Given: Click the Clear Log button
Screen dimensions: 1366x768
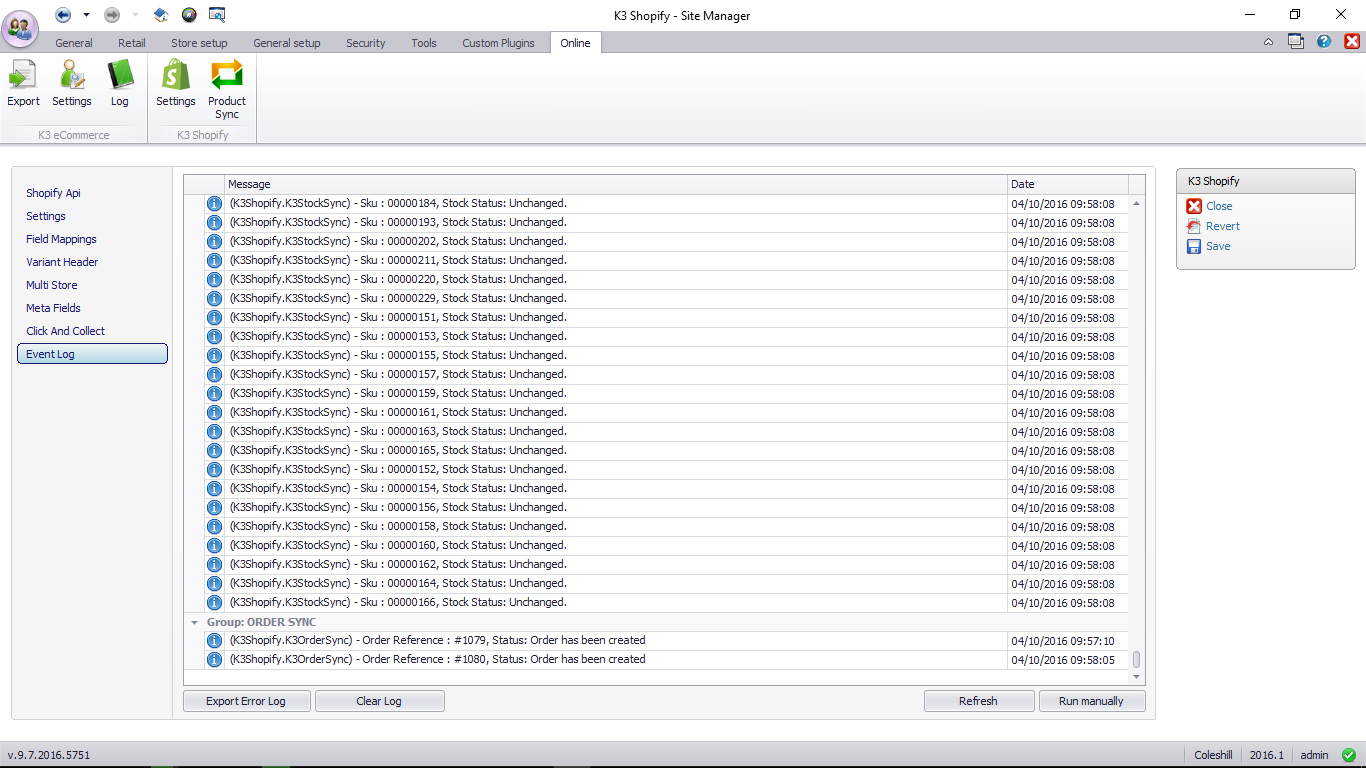Looking at the screenshot, I should pyautogui.click(x=379, y=701).
